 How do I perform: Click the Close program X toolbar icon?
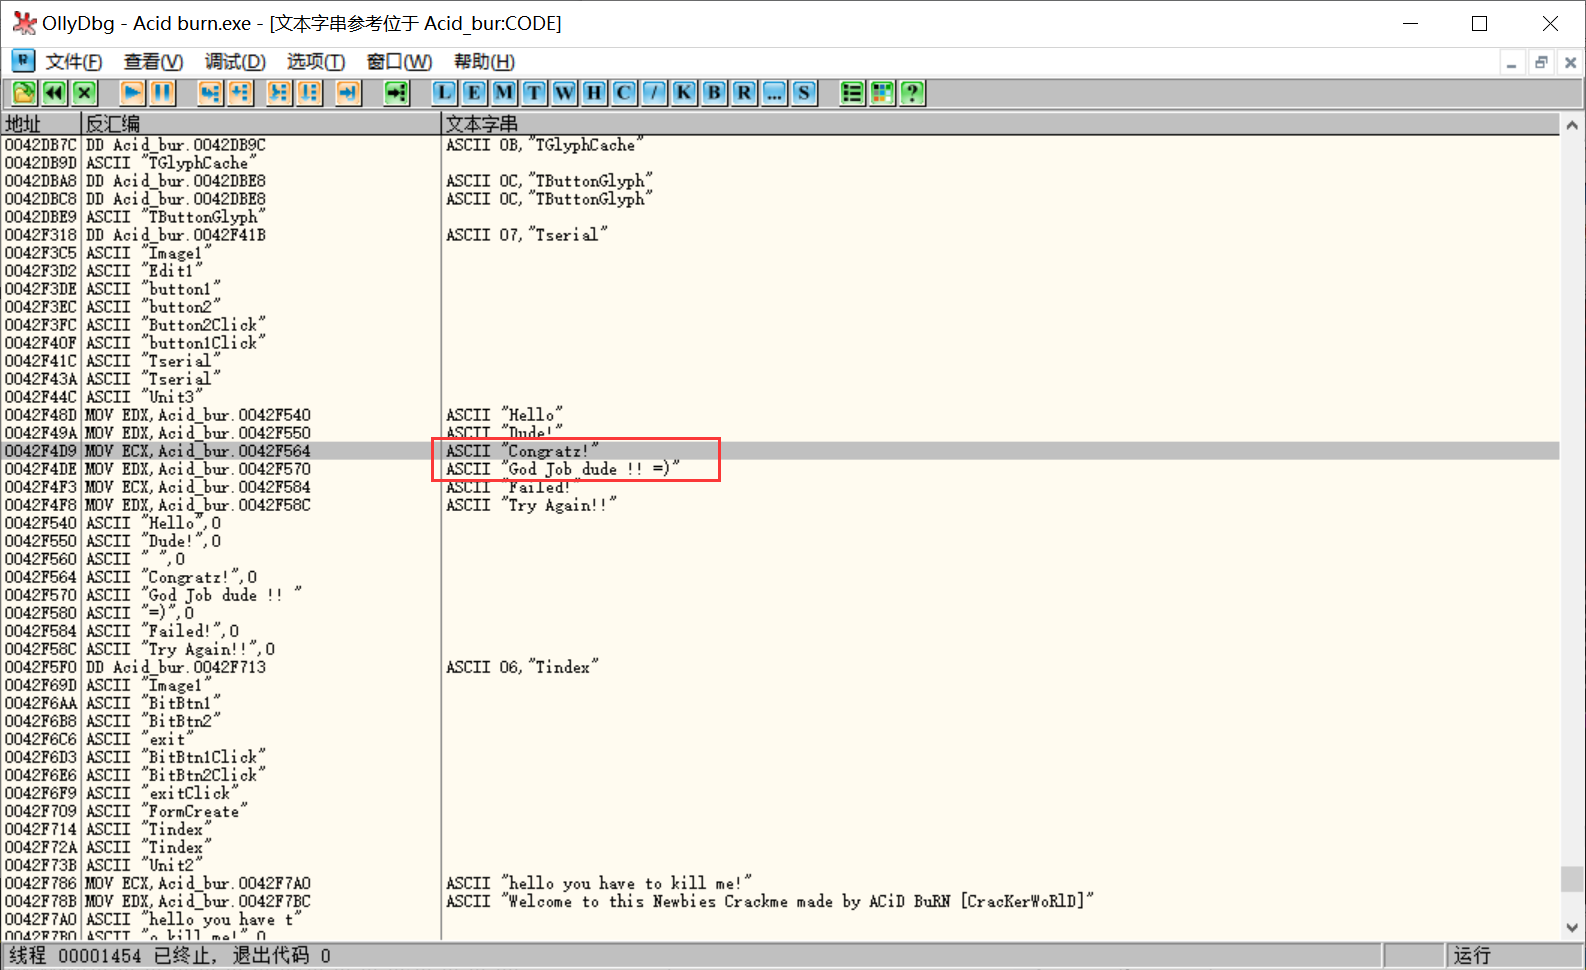pyautogui.click(x=84, y=93)
